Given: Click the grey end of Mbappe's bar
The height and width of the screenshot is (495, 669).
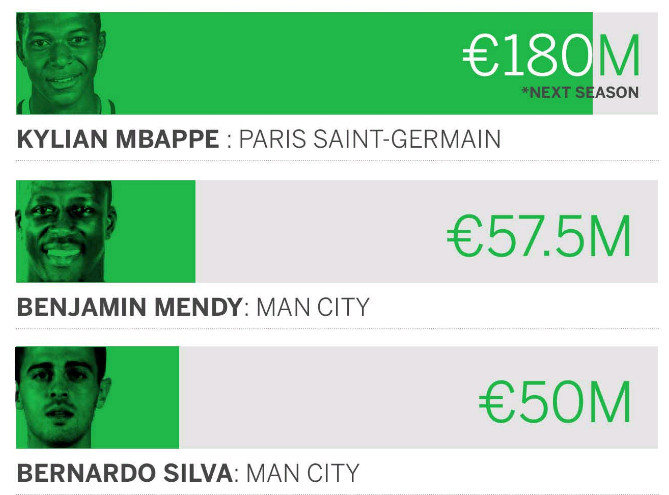Looking at the screenshot, I should (x=625, y=64).
